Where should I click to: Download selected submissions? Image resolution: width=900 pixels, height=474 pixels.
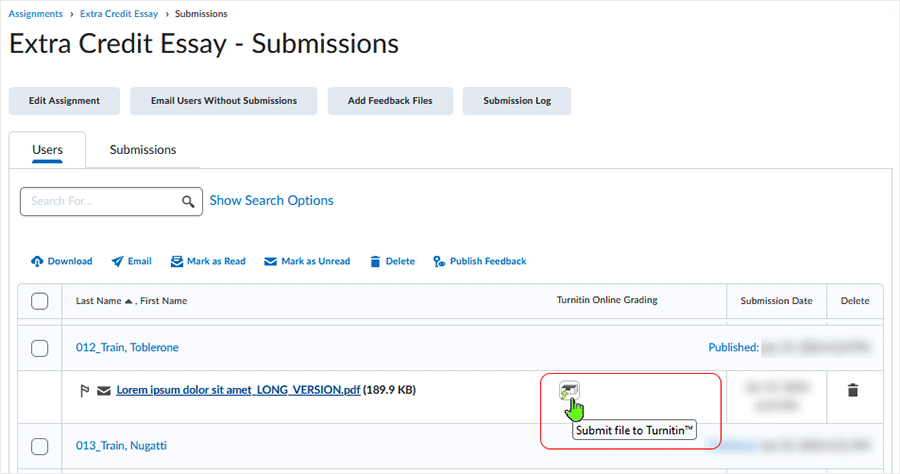(61, 261)
